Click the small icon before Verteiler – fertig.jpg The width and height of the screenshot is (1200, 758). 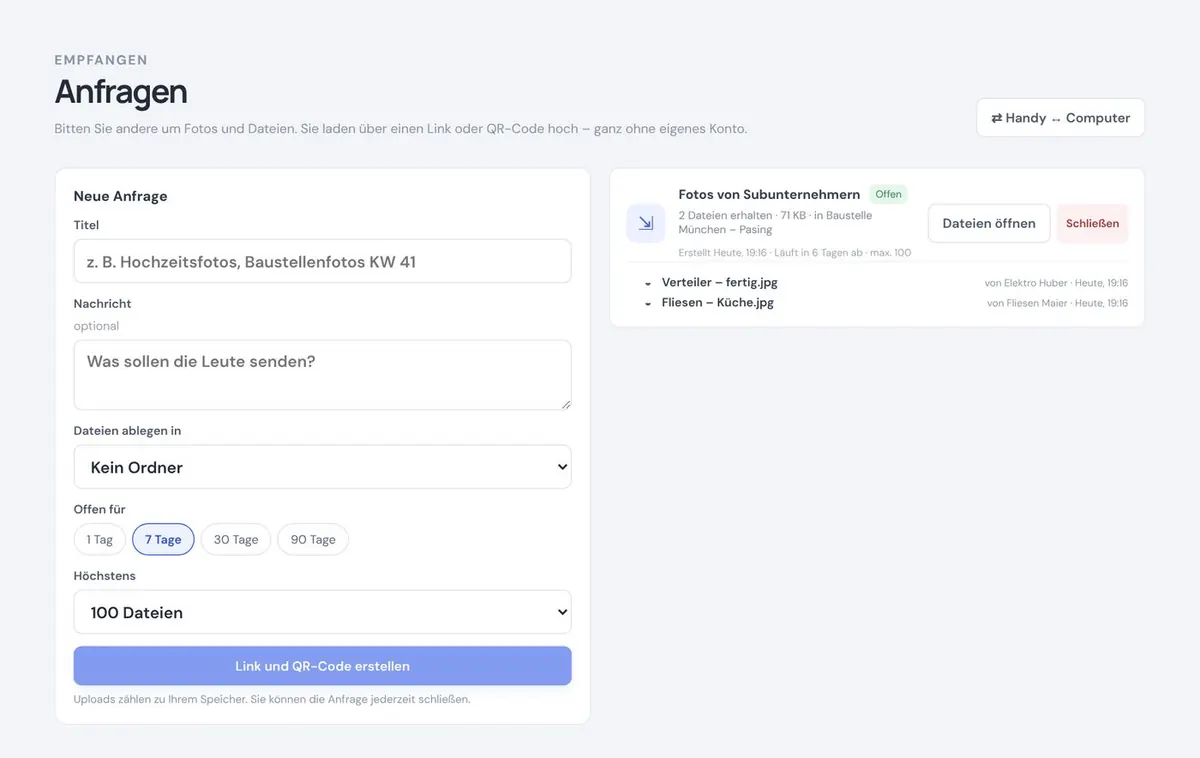649,284
